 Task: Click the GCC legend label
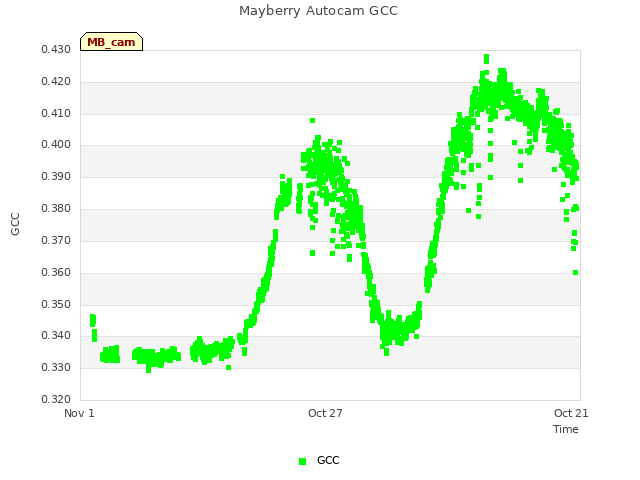tap(328, 460)
